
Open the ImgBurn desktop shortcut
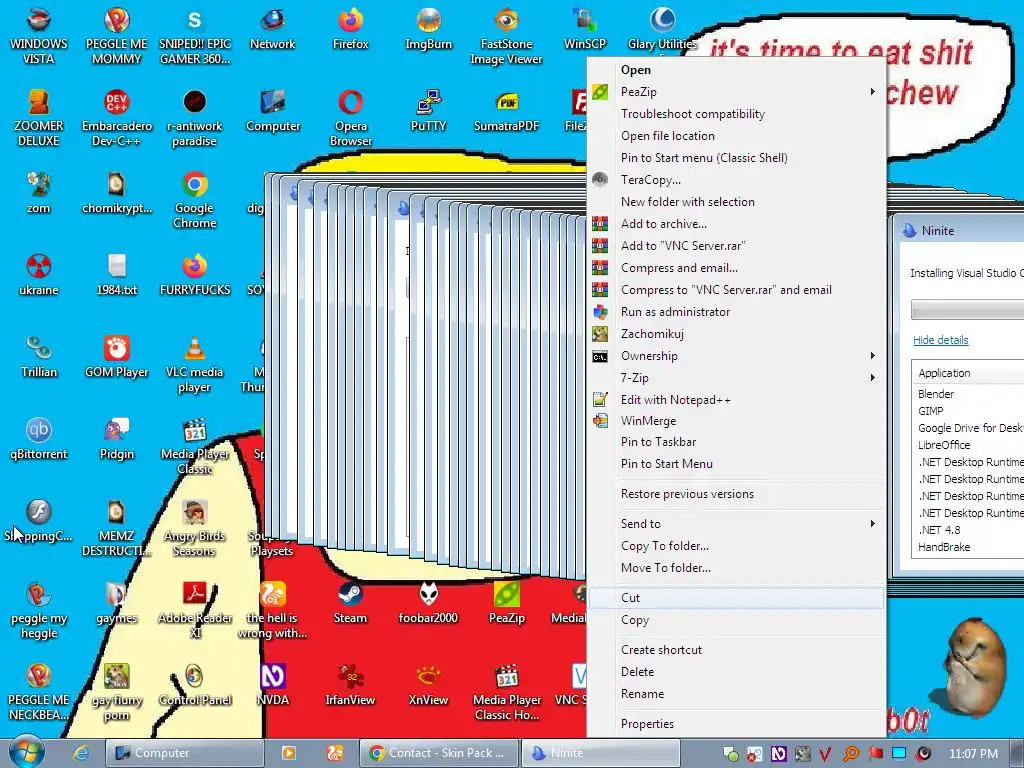[x=428, y=29]
